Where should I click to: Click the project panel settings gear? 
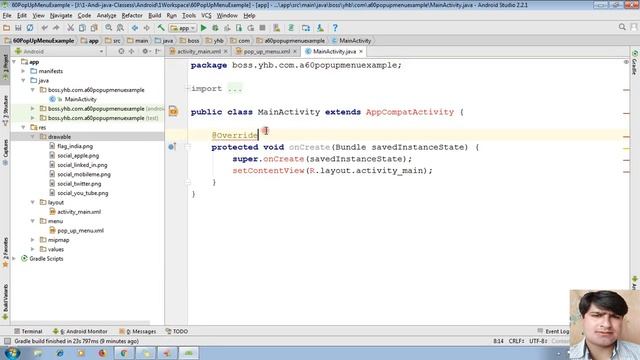145,51
